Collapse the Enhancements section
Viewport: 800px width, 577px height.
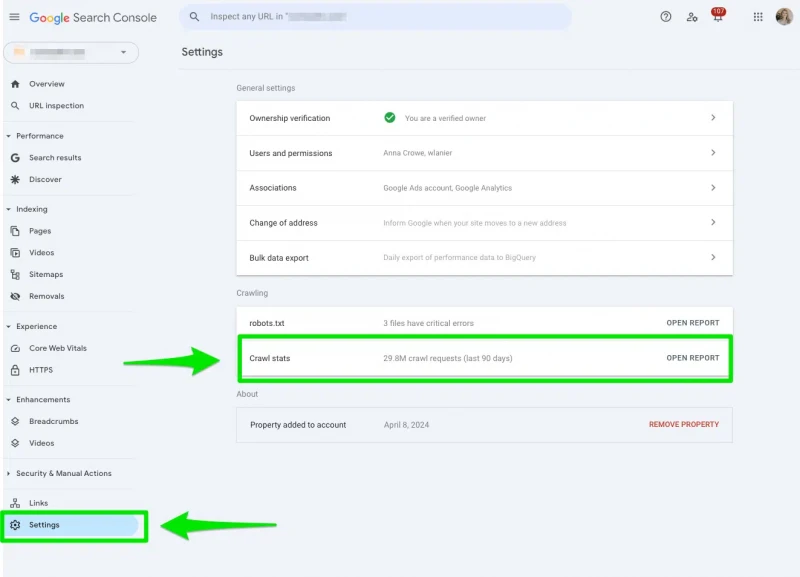[x=8, y=399]
